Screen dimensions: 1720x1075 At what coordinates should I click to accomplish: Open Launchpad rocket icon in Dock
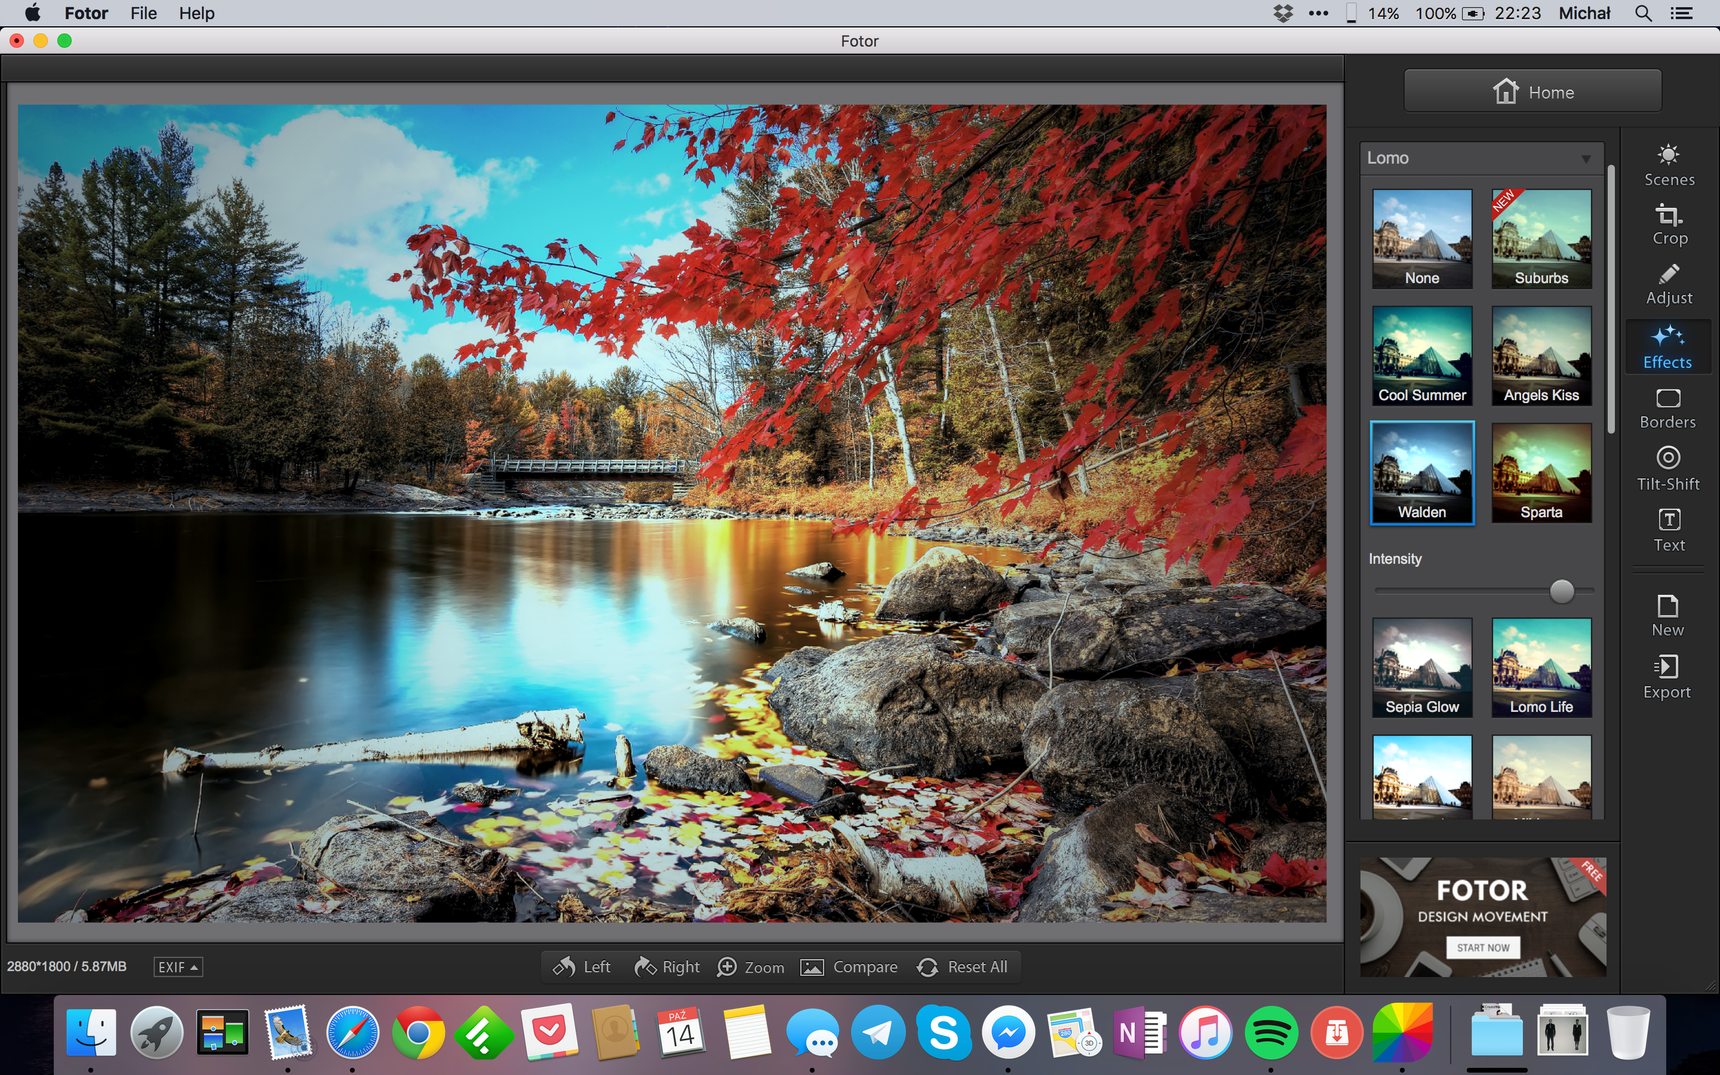(157, 1033)
